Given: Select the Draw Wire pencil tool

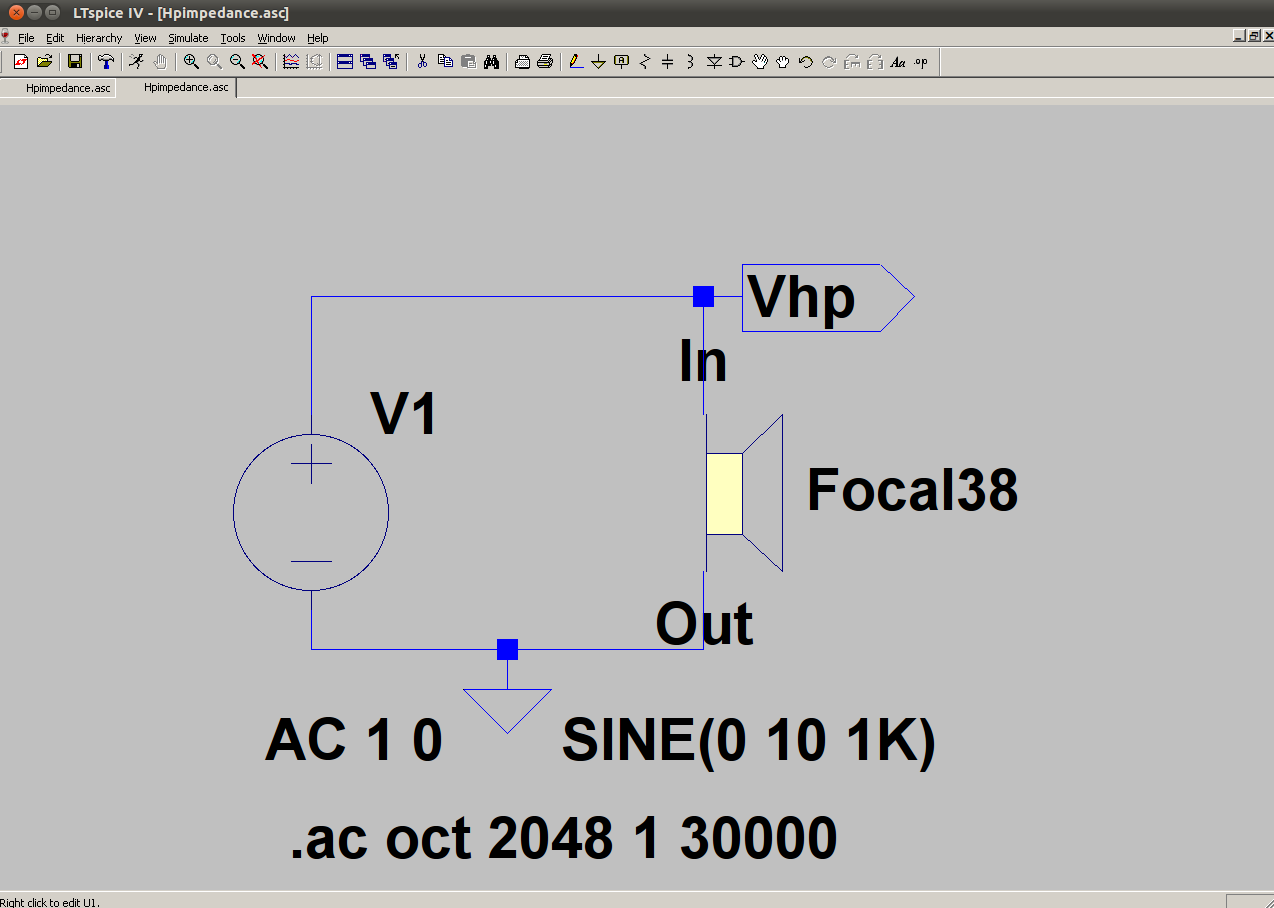Looking at the screenshot, I should coord(576,62).
